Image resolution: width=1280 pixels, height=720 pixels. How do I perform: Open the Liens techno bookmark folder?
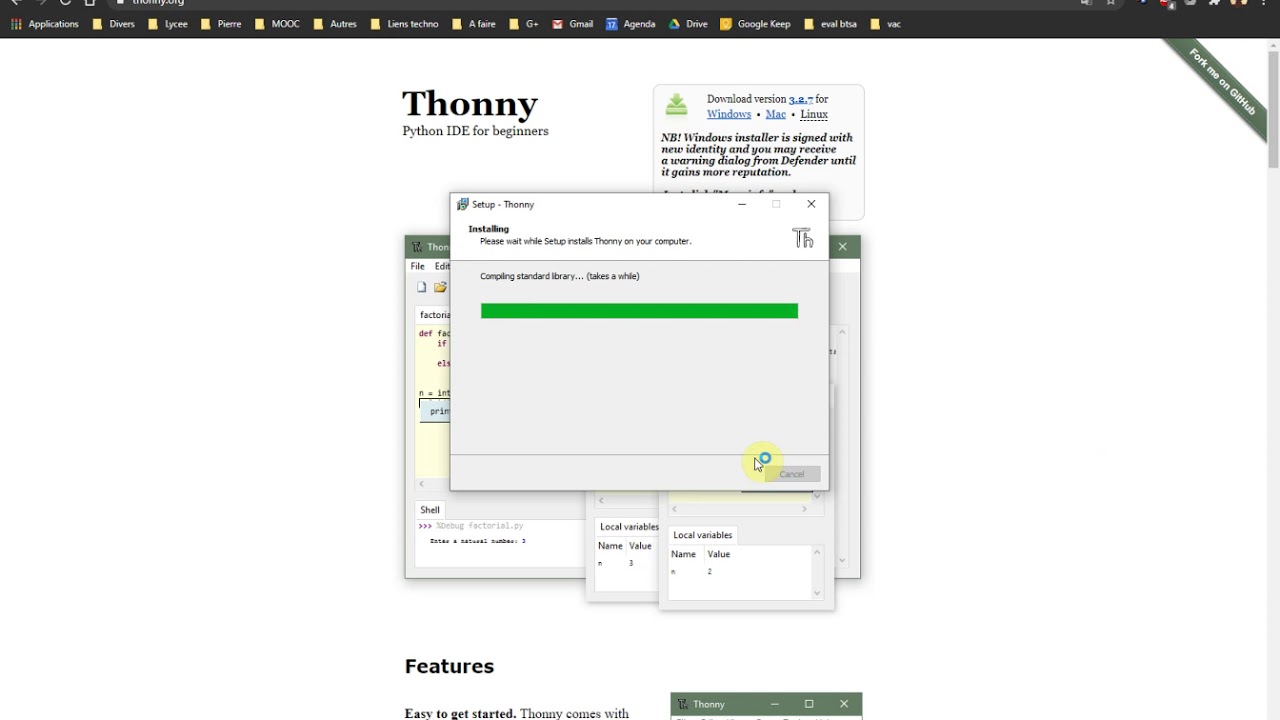[x=404, y=24]
